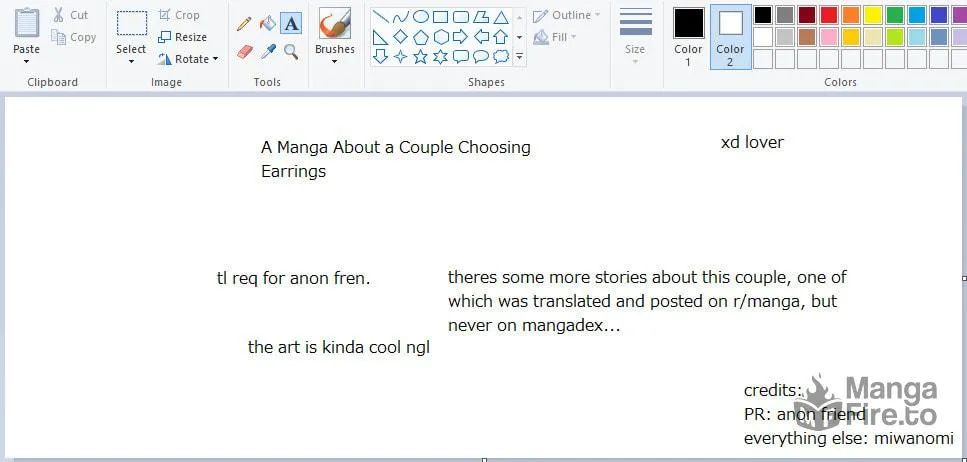Click the Copy button
The height and width of the screenshot is (462, 967).
tap(74, 37)
